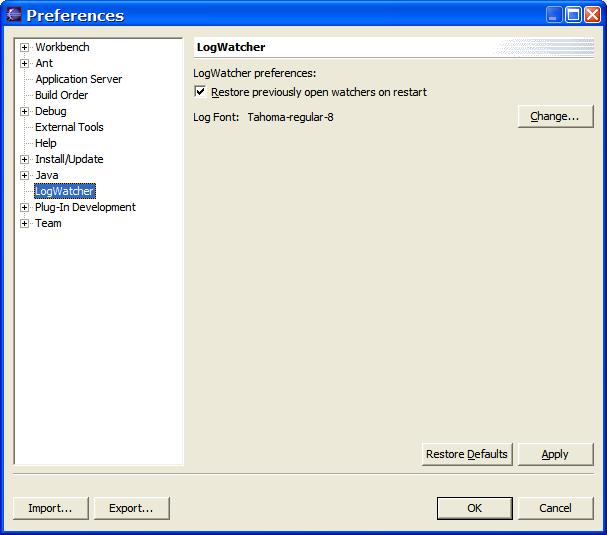The width and height of the screenshot is (607, 535).
Task: Select Build Order preference page
Action: (x=61, y=95)
